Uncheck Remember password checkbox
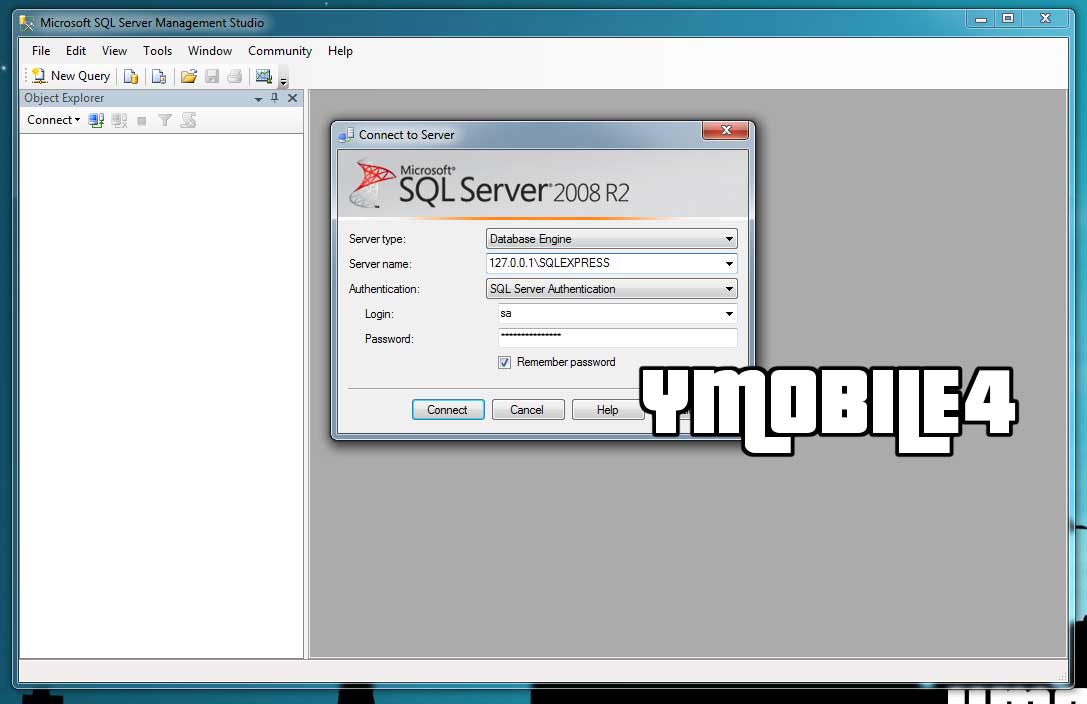 pos(505,362)
